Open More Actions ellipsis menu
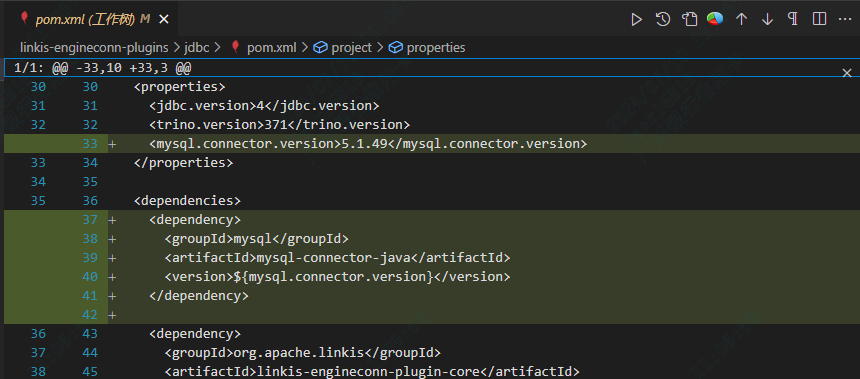The width and height of the screenshot is (860, 379). coord(845,19)
